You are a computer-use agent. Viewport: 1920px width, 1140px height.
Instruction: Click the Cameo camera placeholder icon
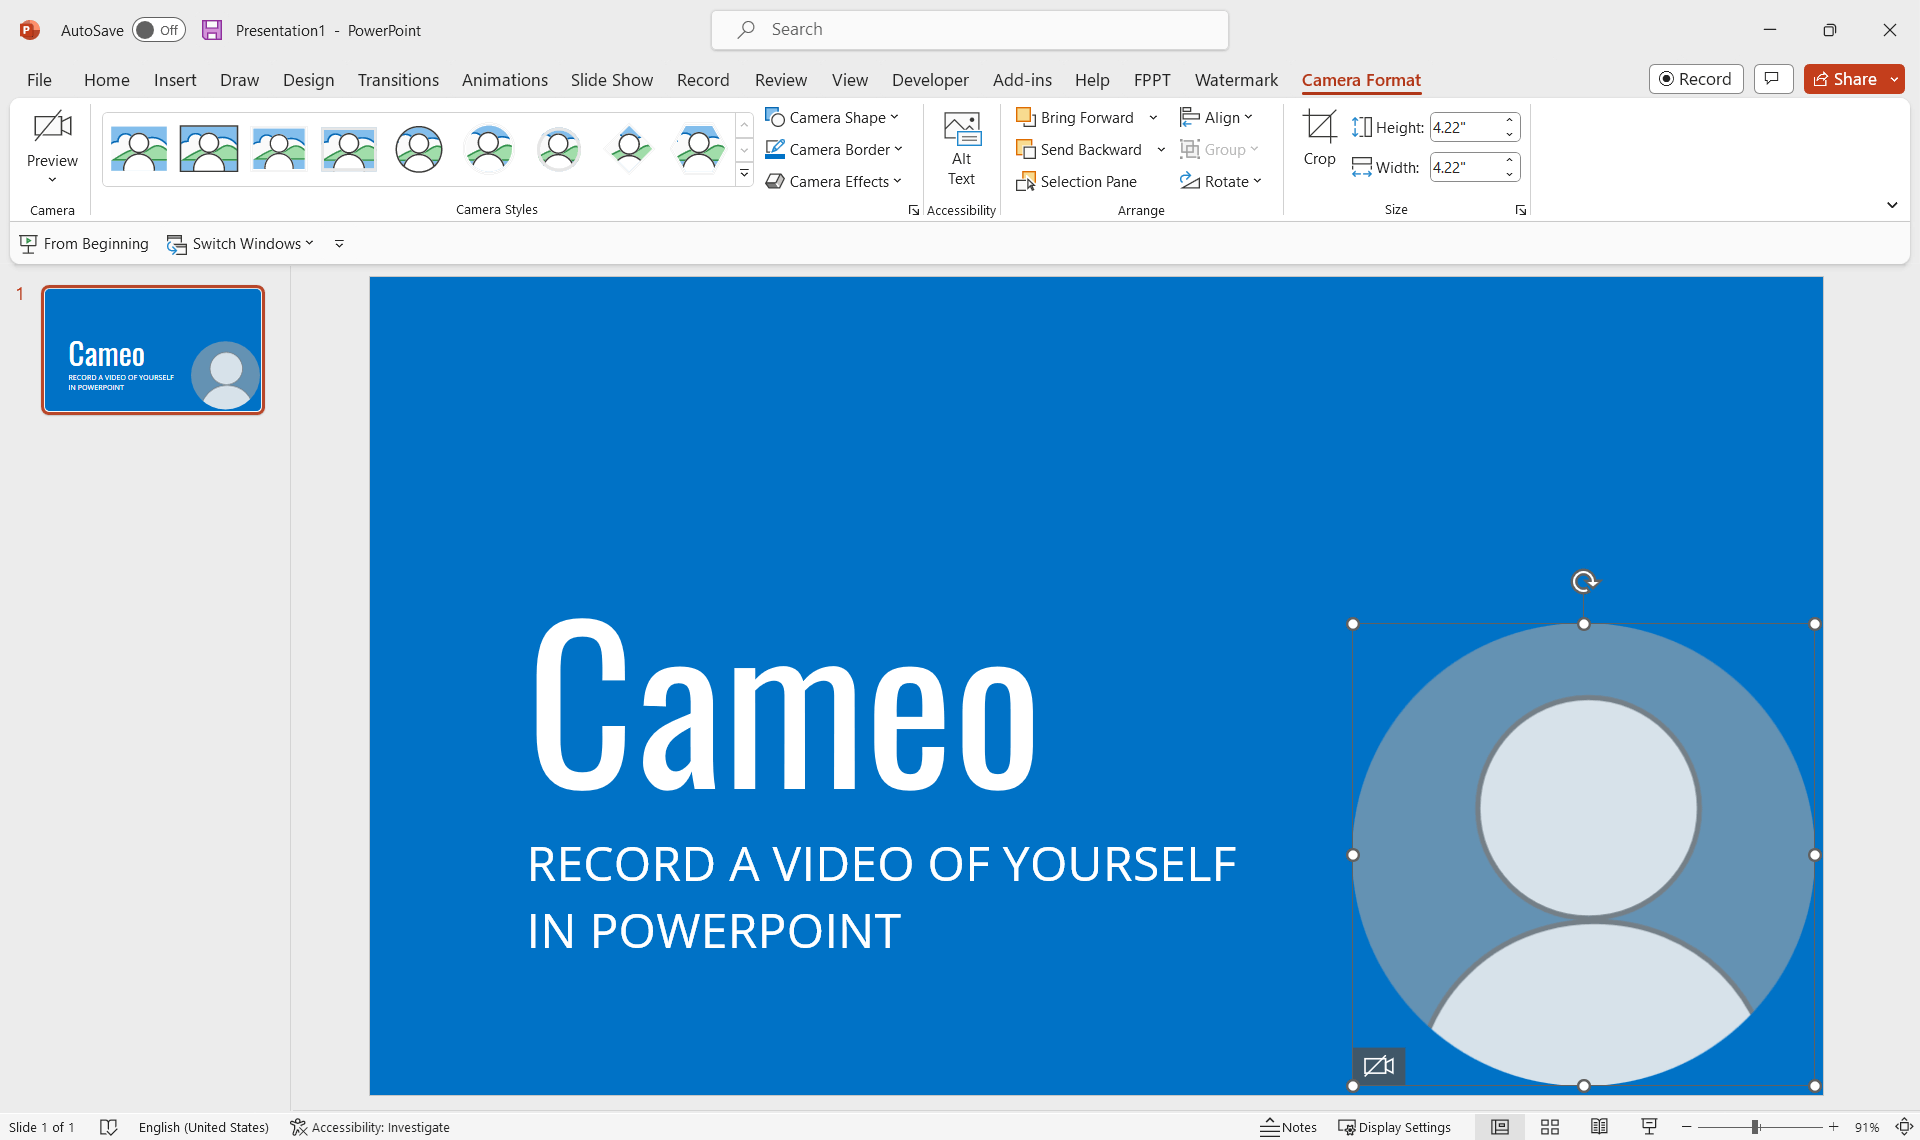[1381, 1067]
